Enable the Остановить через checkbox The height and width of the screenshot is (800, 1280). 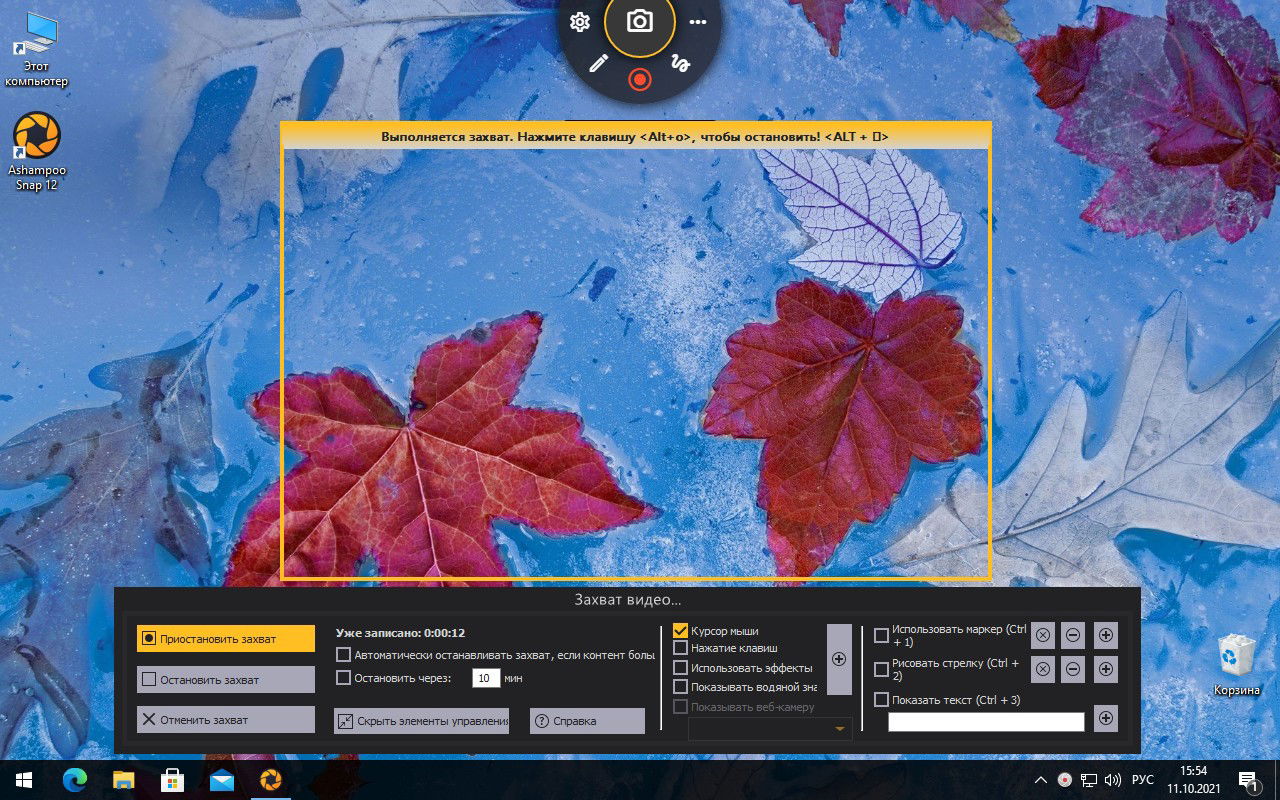pos(344,678)
